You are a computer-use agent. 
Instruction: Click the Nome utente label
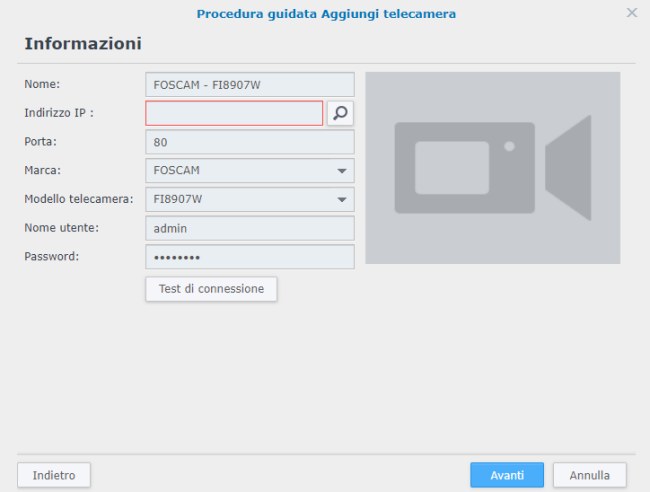61,228
